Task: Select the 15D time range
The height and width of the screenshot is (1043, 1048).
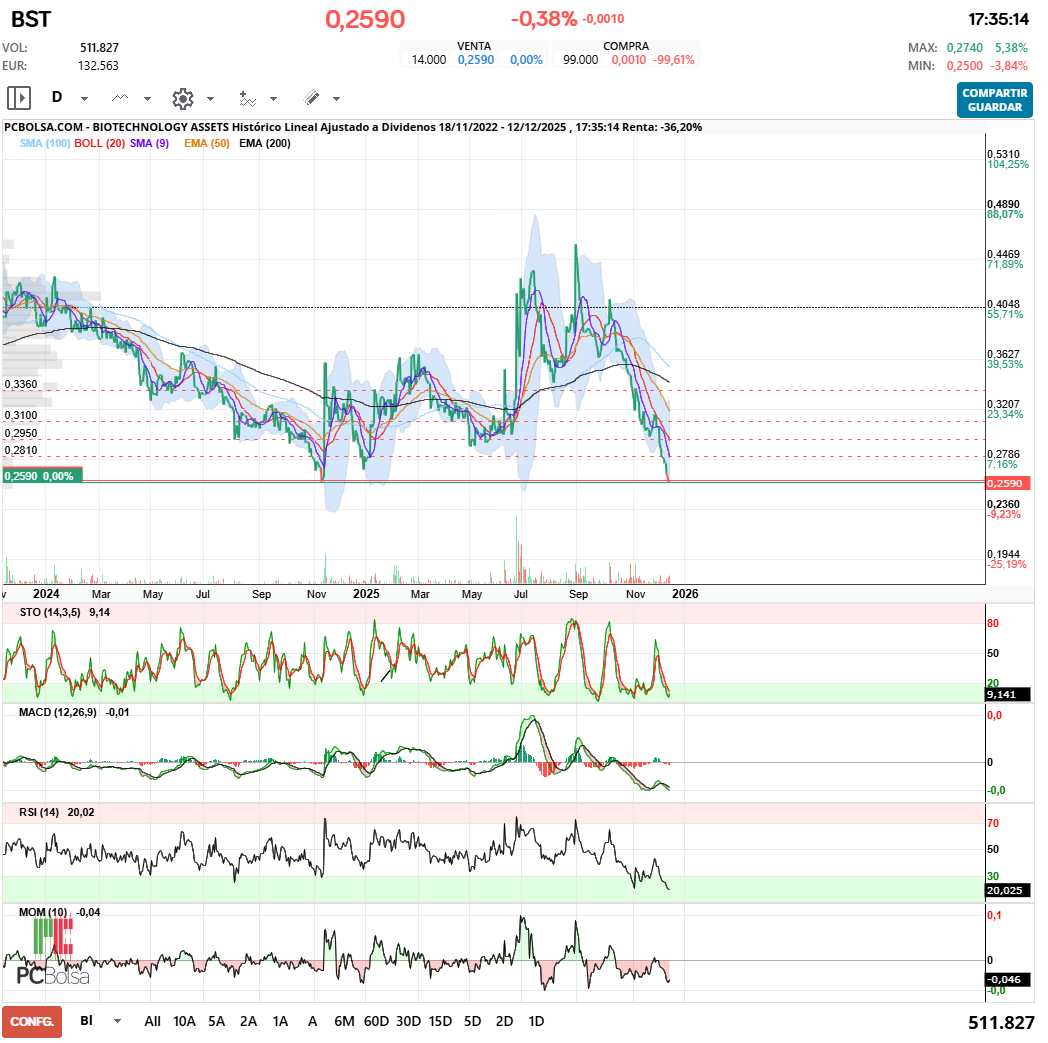Action: [x=440, y=1021]
